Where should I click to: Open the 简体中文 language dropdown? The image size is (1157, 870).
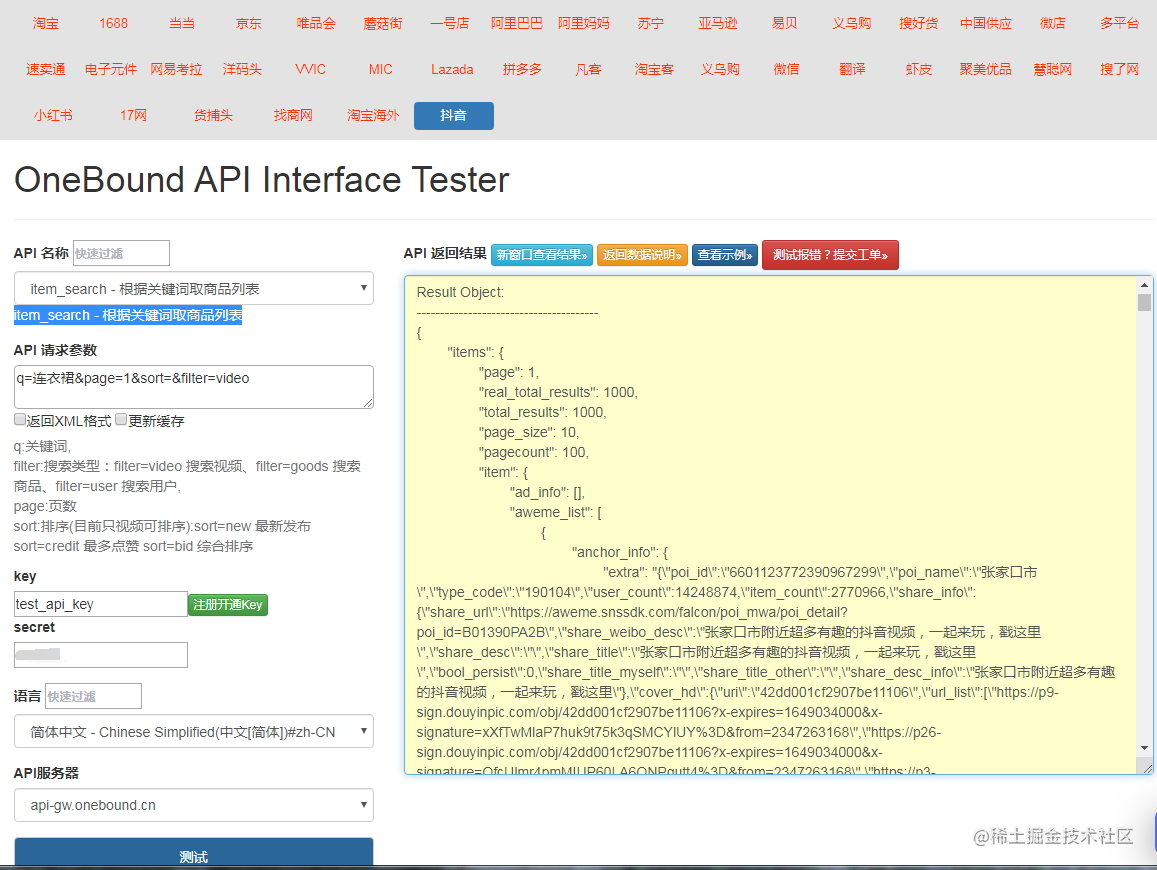pos(193,731)
